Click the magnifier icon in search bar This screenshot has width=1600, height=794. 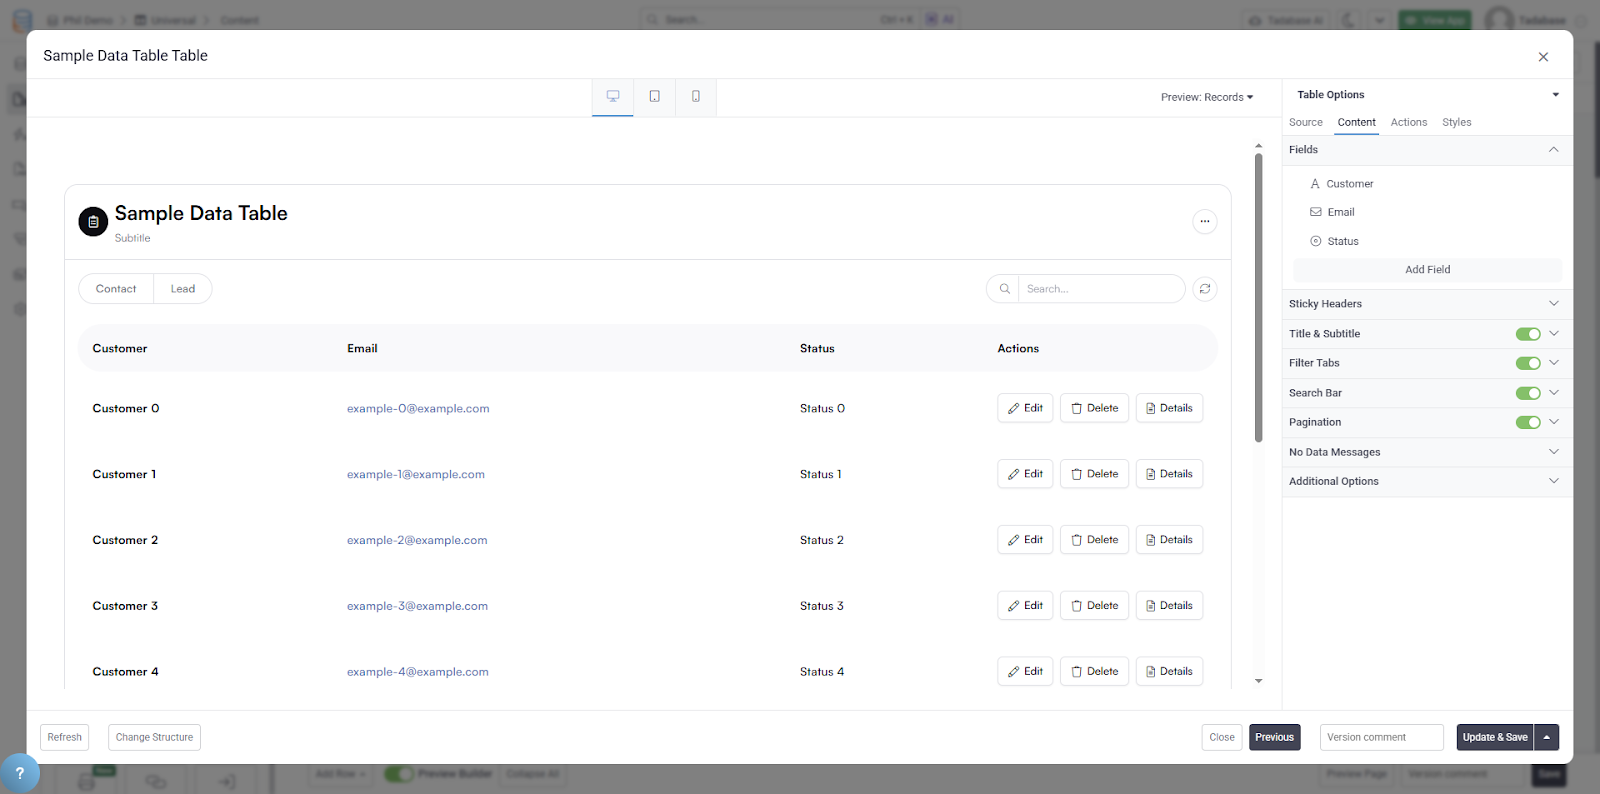click(x=1004, y=289)
